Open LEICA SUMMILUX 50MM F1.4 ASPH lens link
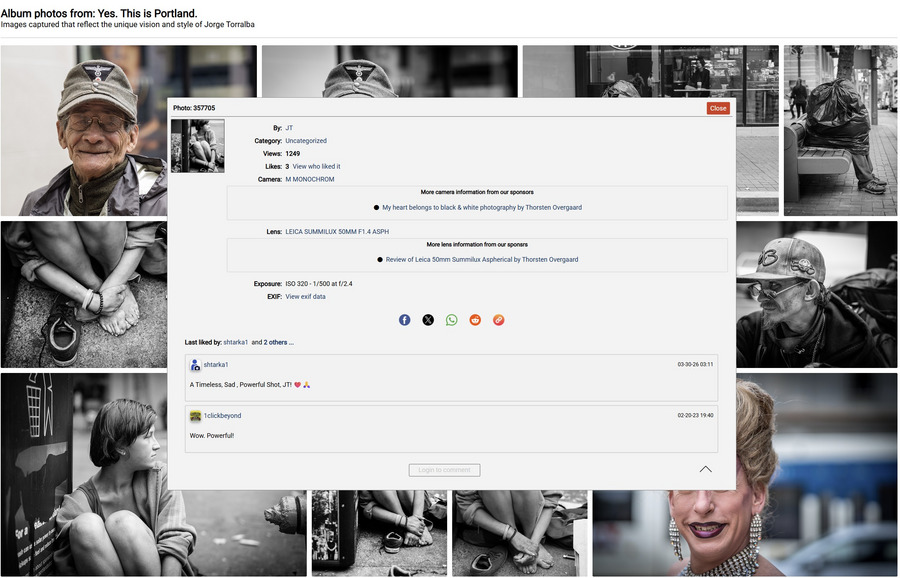The height and width of the screenshot is (578, 900). (x=337, y=232)
